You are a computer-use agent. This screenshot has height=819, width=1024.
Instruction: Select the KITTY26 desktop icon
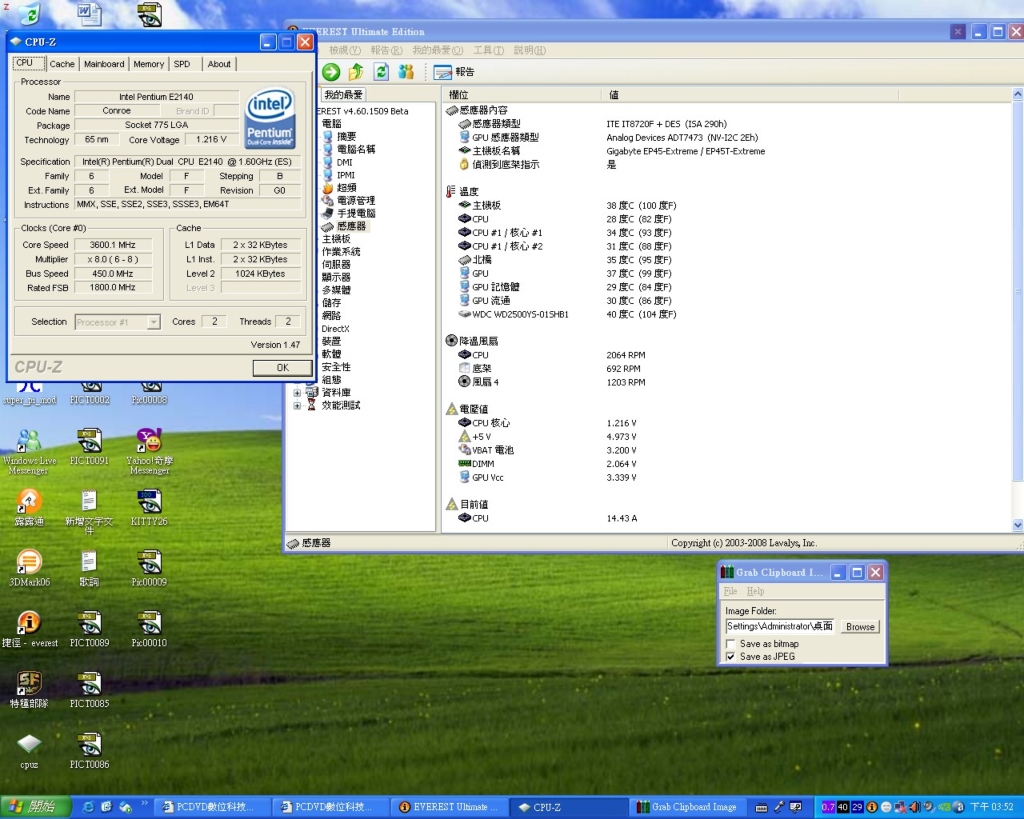149,507
